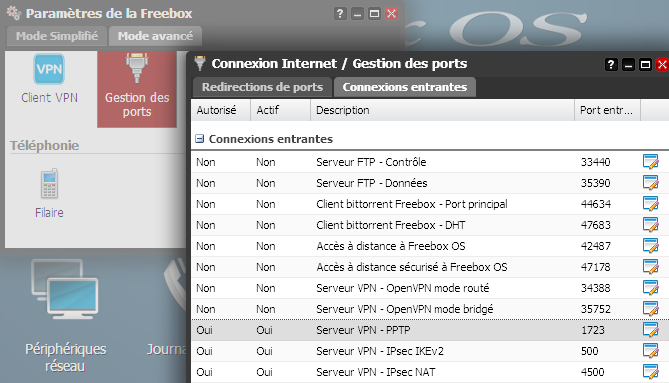Select Client bittorrent Freebox - DHT text
This screenshot has height=383, width=669.
tap(391, 225)
